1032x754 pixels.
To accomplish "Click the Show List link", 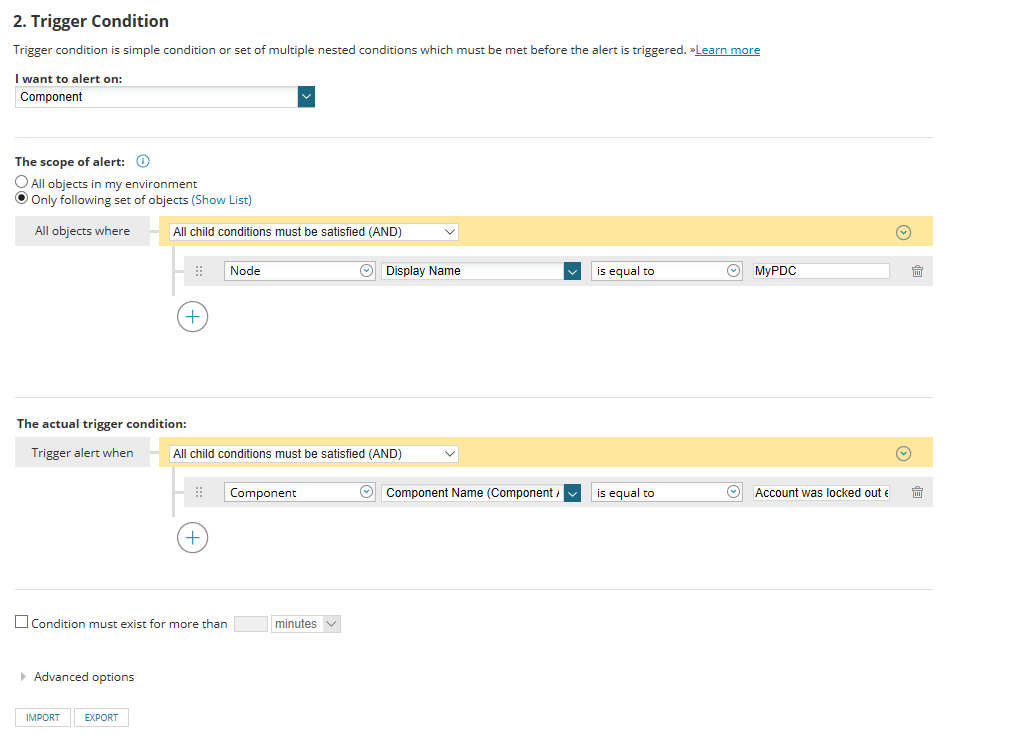I will (222, 200).
